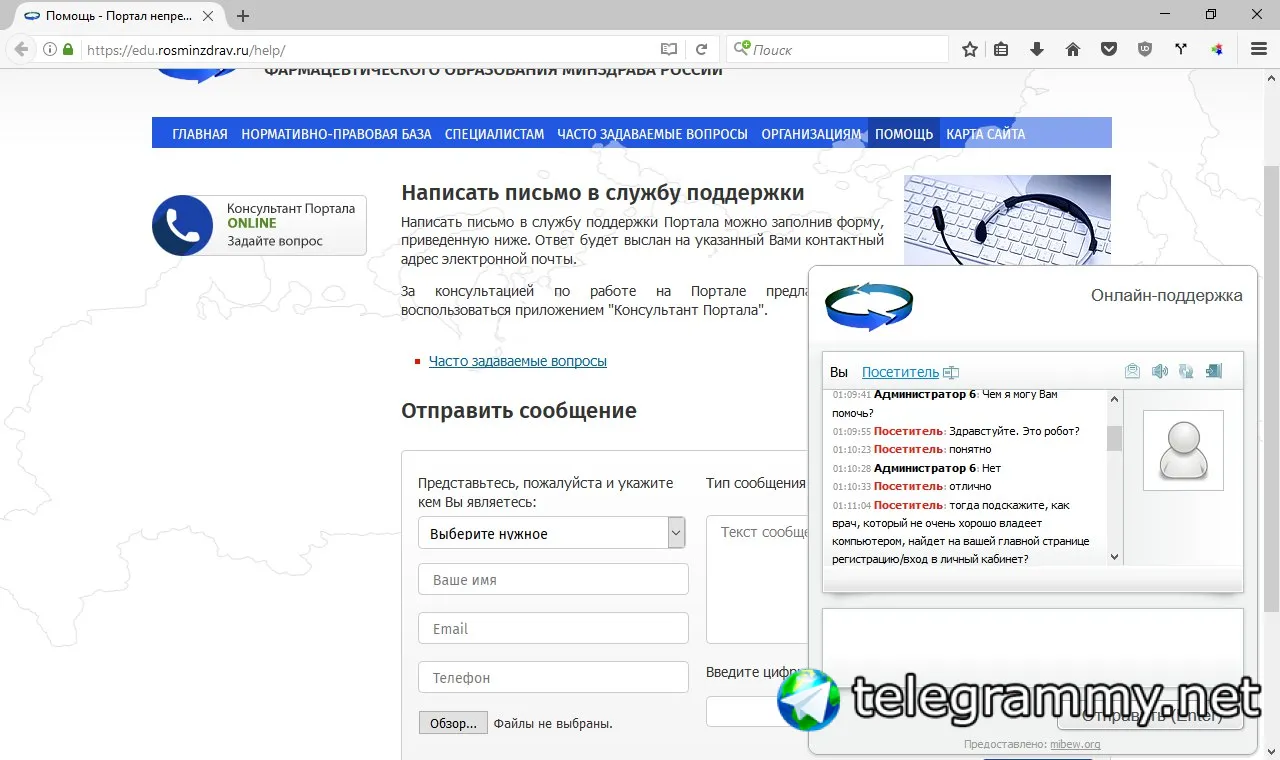Open the uBlock Origin shield extension
This screenshot has height=760, width=1280.
[1145, 49]
